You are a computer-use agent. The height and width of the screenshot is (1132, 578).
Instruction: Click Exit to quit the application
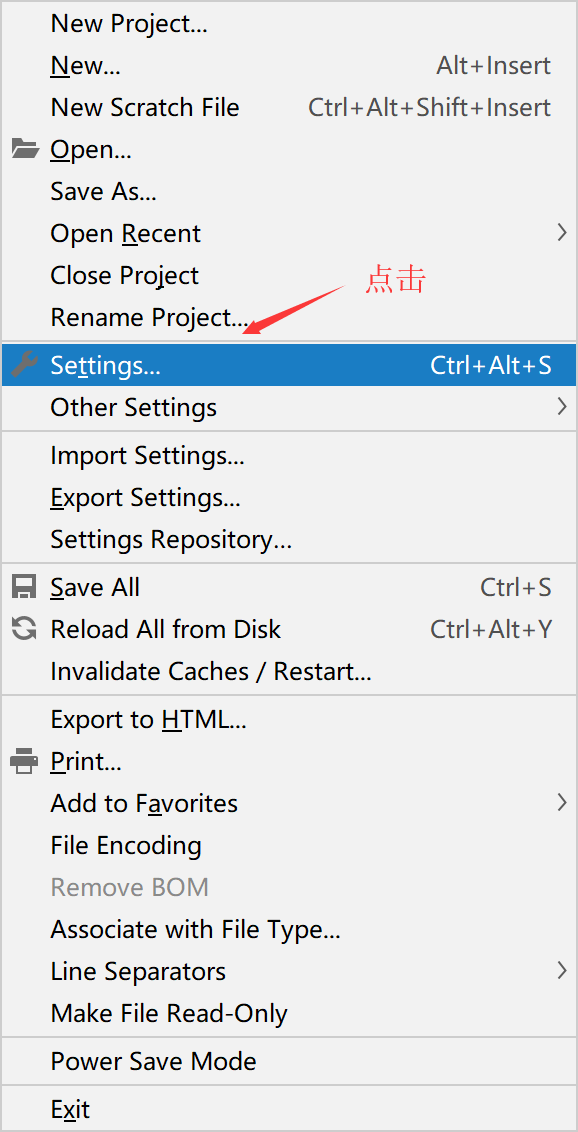coord(68,1108)
